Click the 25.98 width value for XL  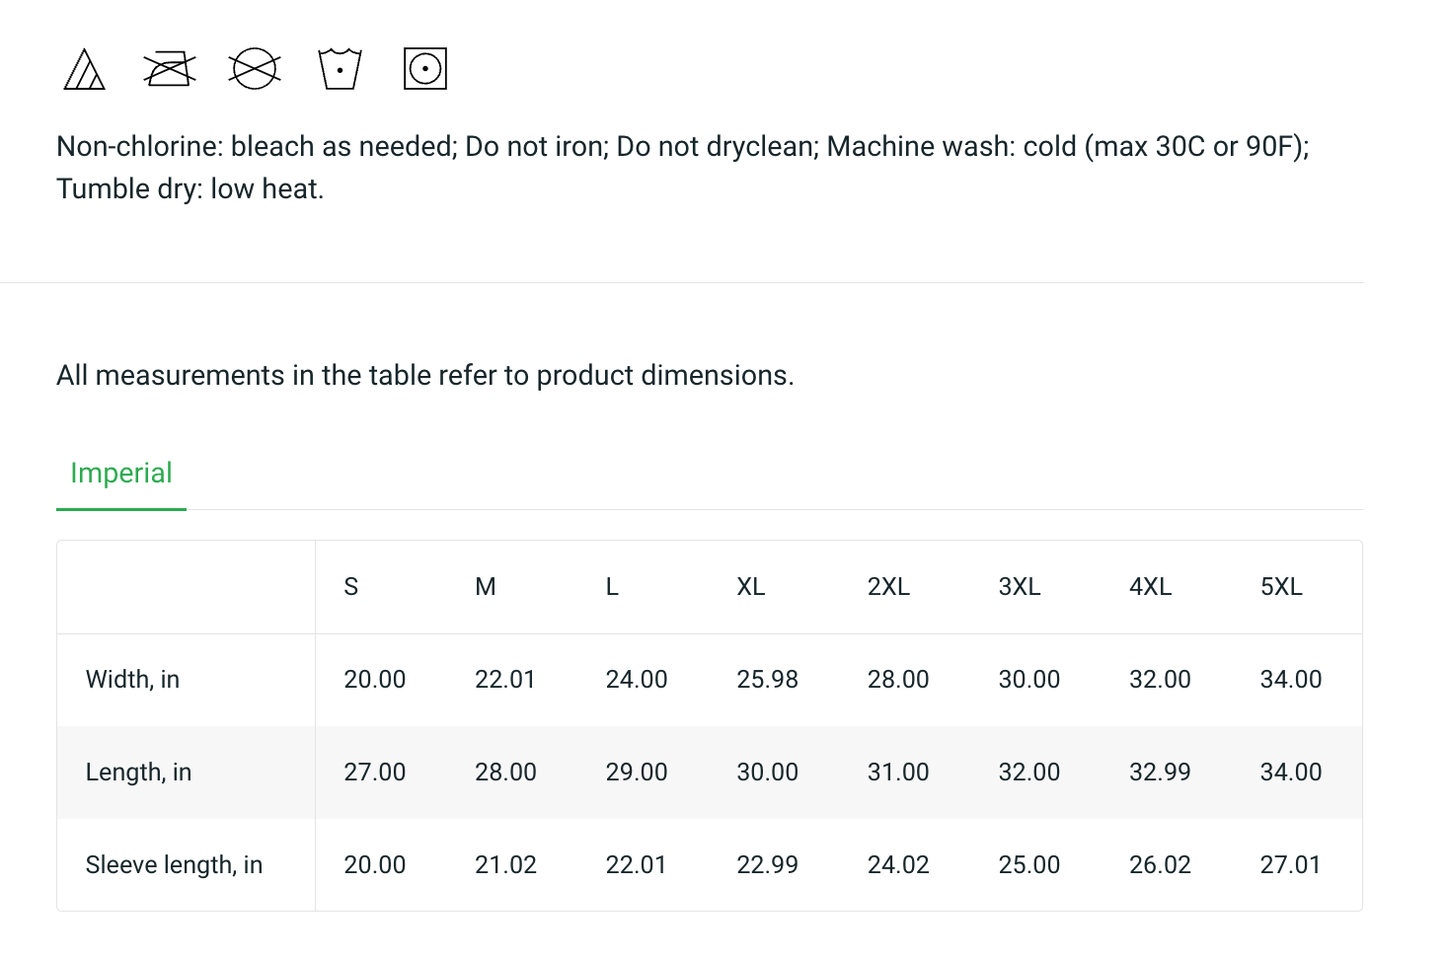(x=767, y=680)
